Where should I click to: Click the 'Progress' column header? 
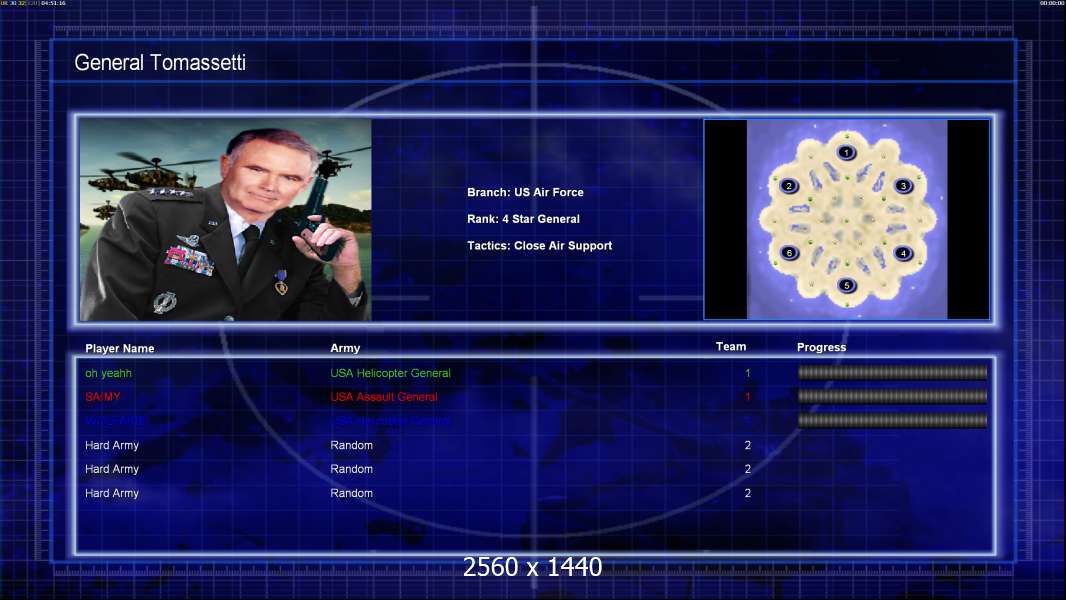tap(821, 347)
